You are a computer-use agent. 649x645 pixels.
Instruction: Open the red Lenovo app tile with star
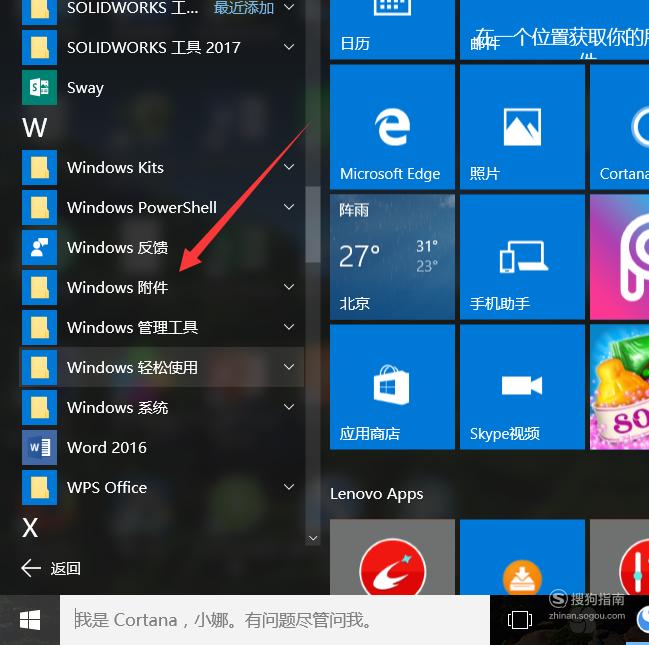coord(392,557)
